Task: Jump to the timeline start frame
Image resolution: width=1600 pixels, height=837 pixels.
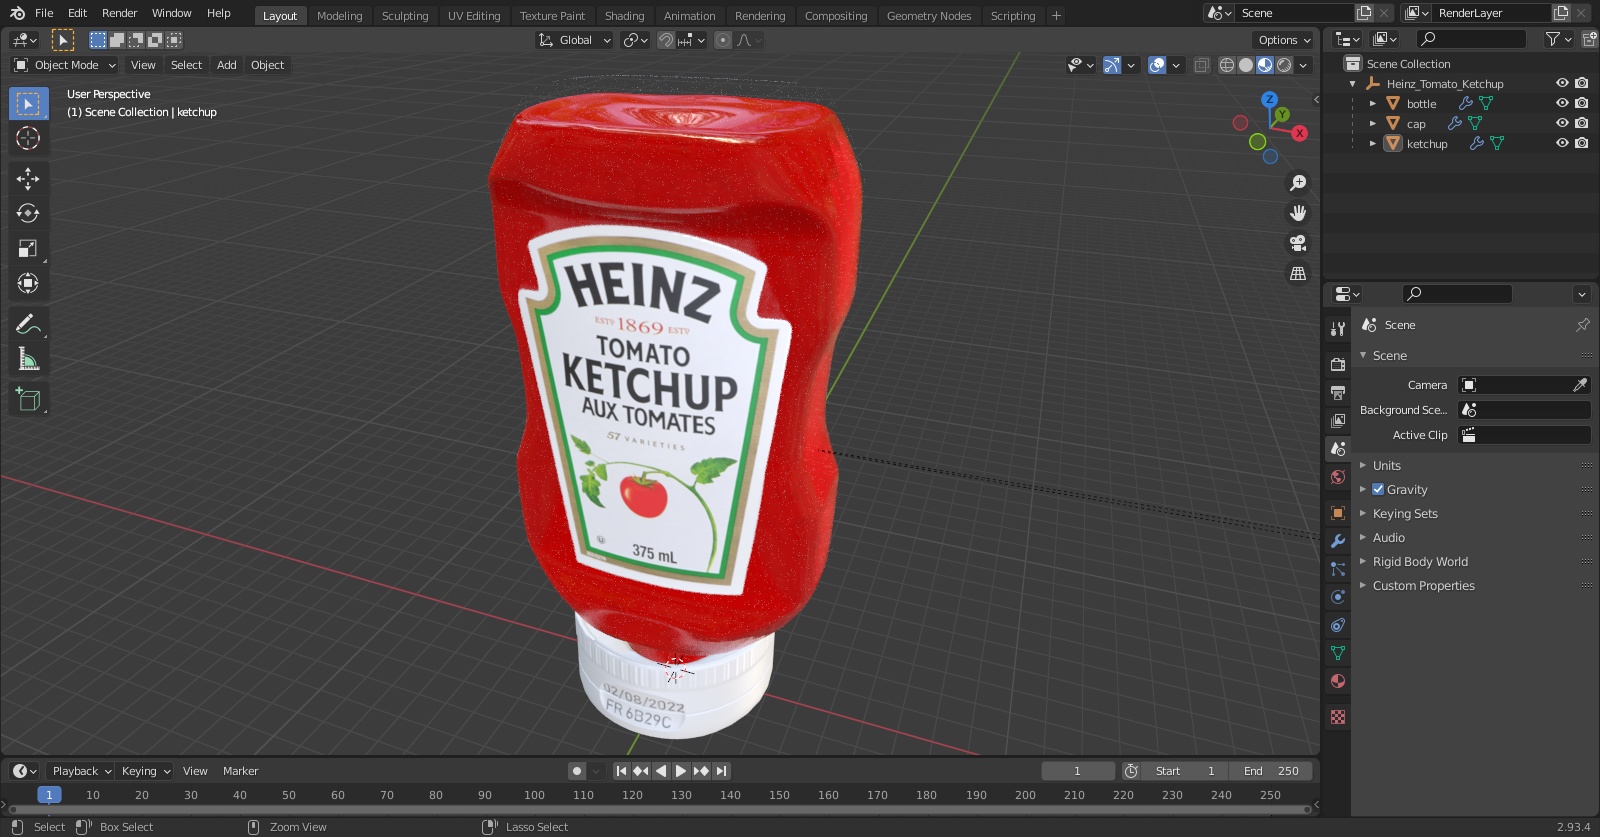Action: pos(621,771)
